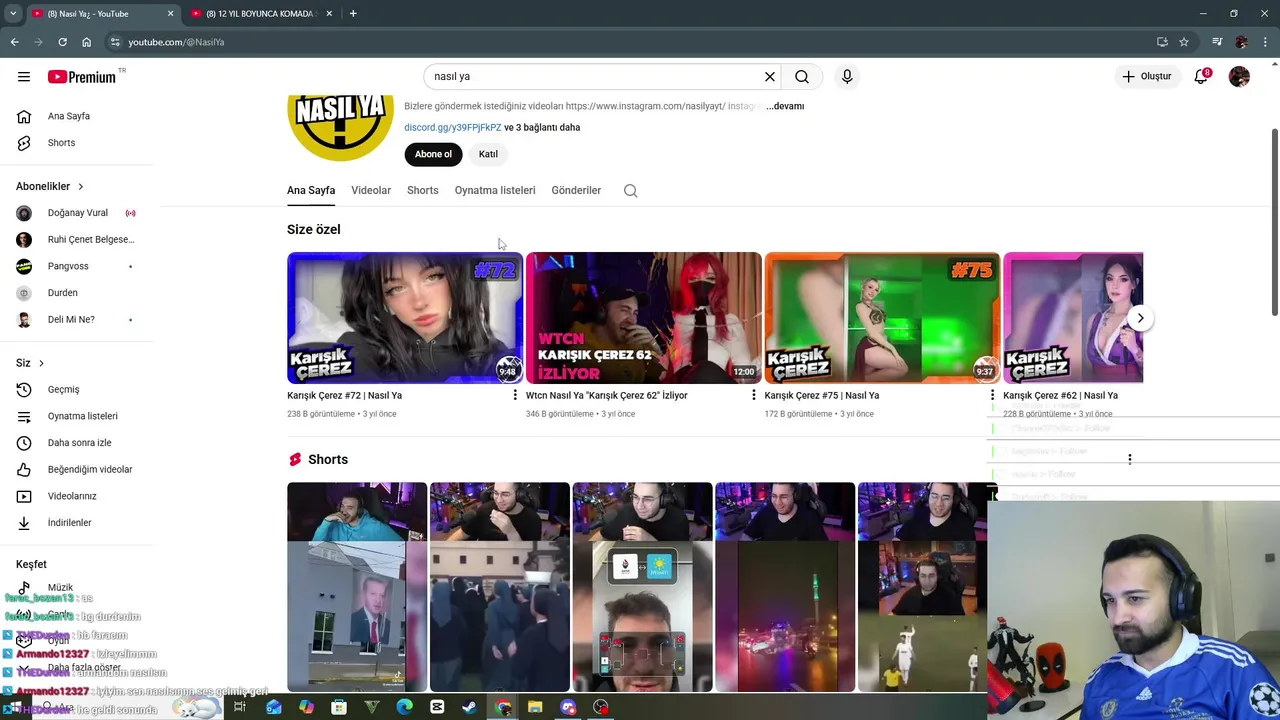Reload the page
Image resolution: width=1280 pixels, height=720 pixels.
(x=62, y=42)
